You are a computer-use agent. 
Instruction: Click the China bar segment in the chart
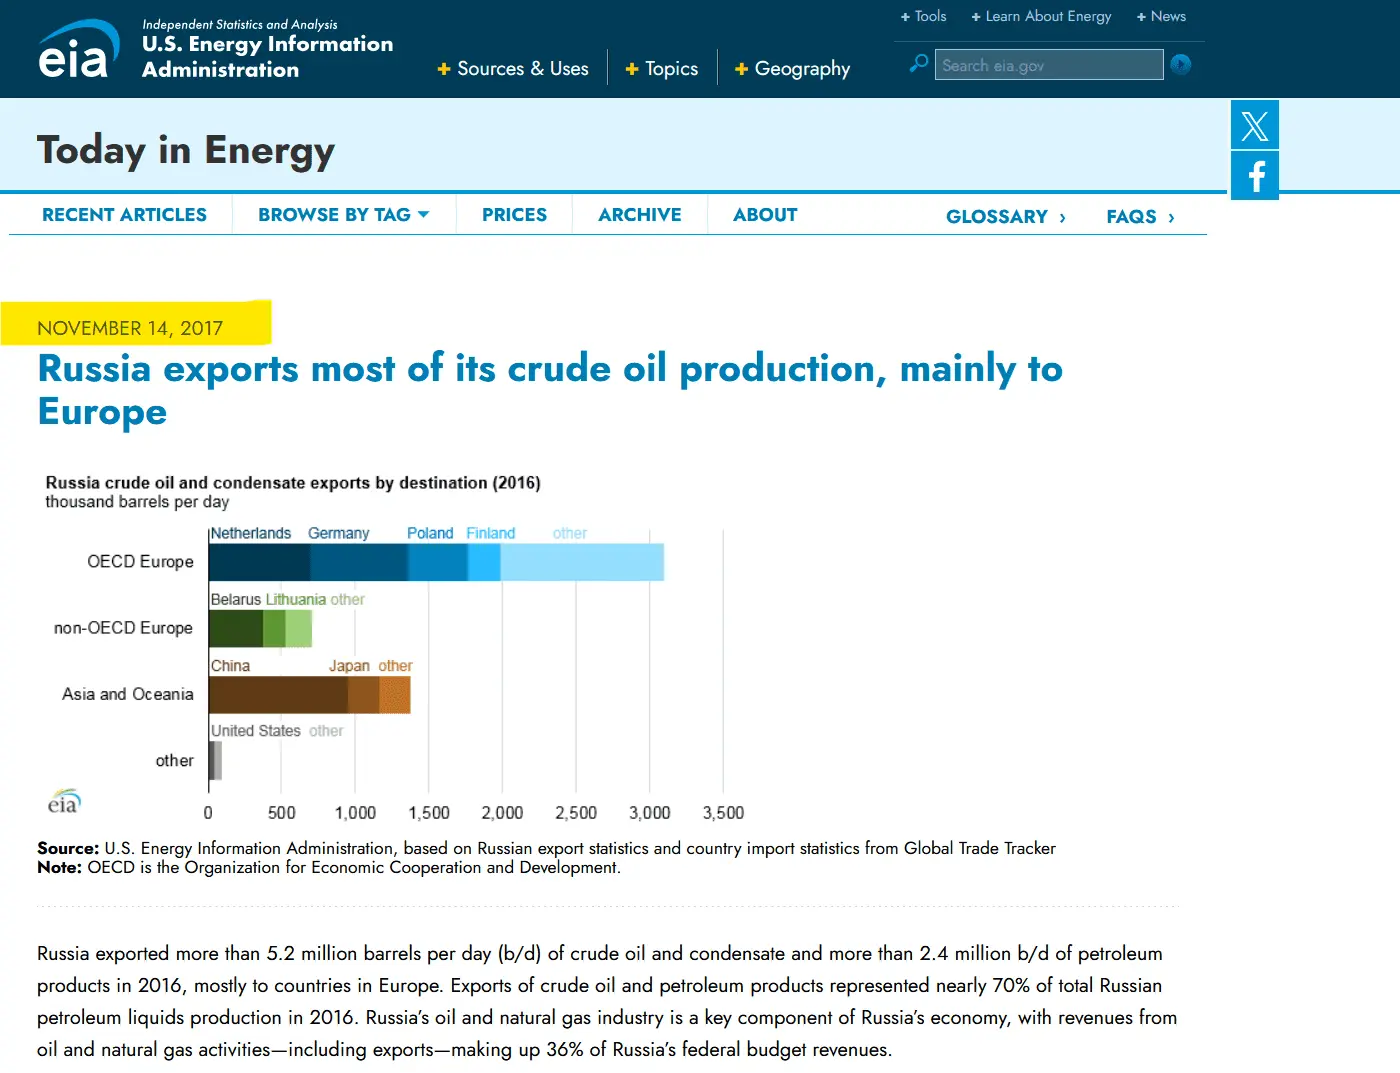(278, 695)
